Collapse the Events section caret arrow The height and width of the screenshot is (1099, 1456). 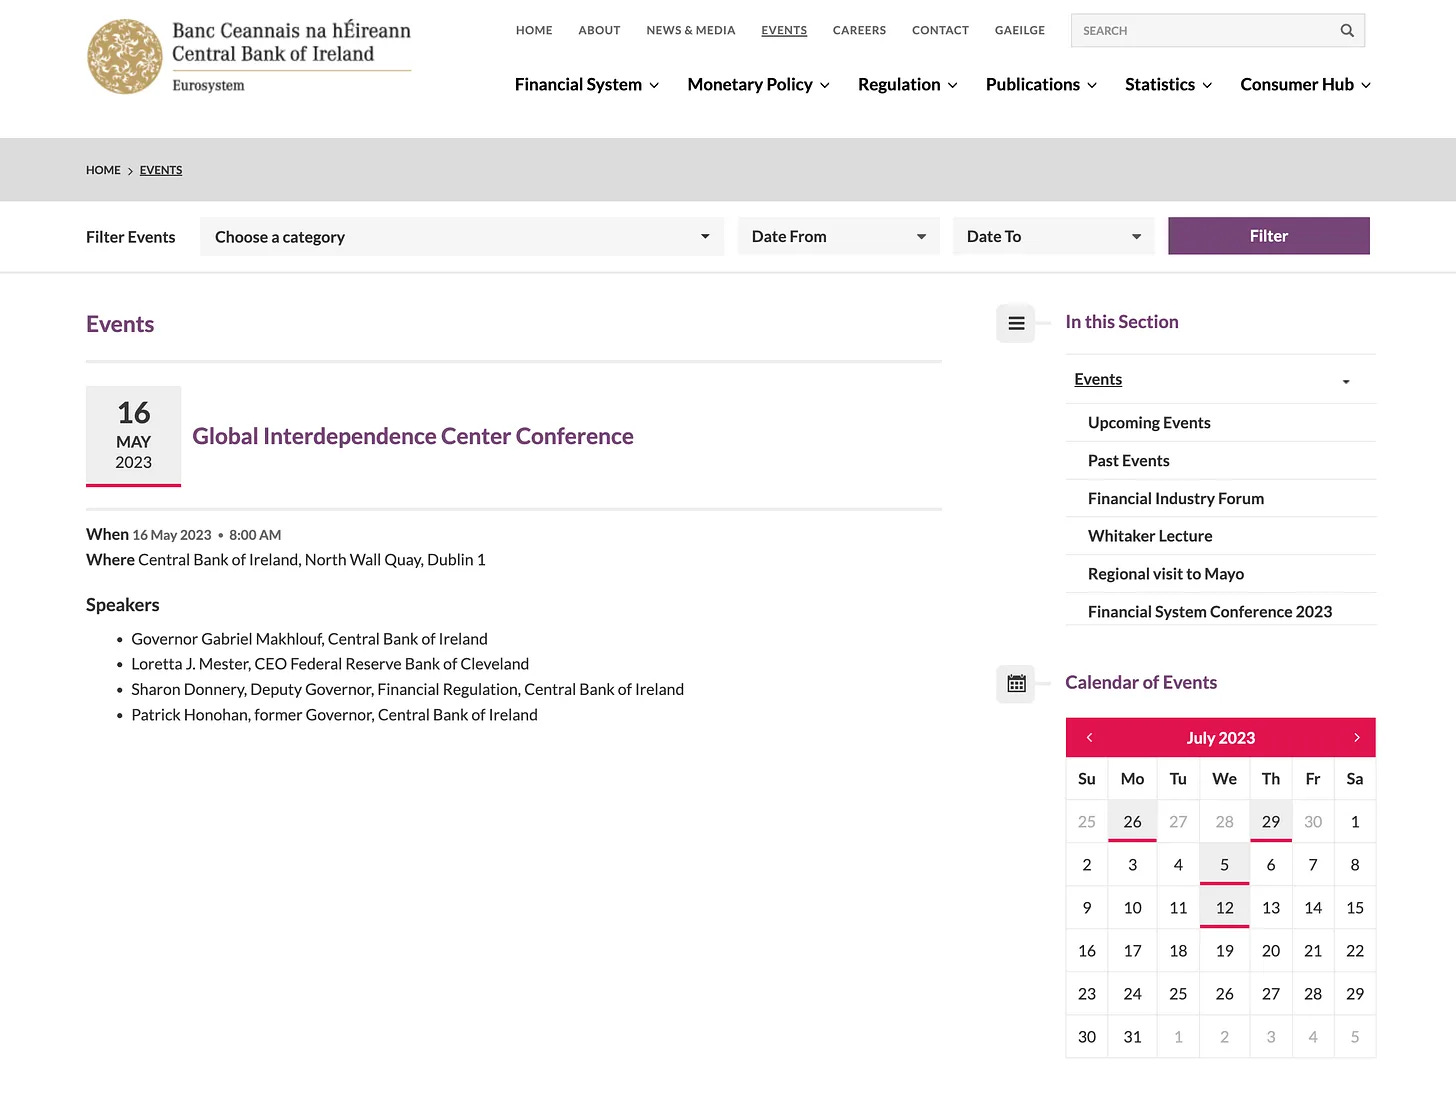1346,382
